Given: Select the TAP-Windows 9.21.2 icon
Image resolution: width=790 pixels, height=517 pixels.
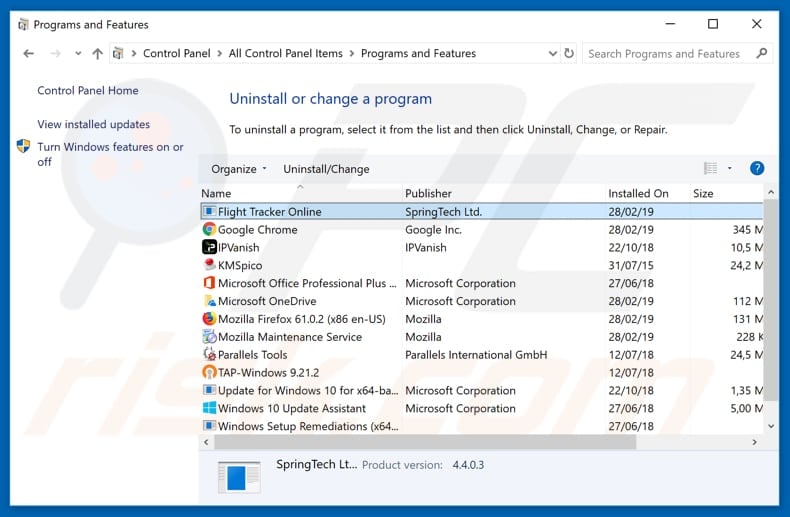Looking at the screenshot, I should [x=209, y=372].
